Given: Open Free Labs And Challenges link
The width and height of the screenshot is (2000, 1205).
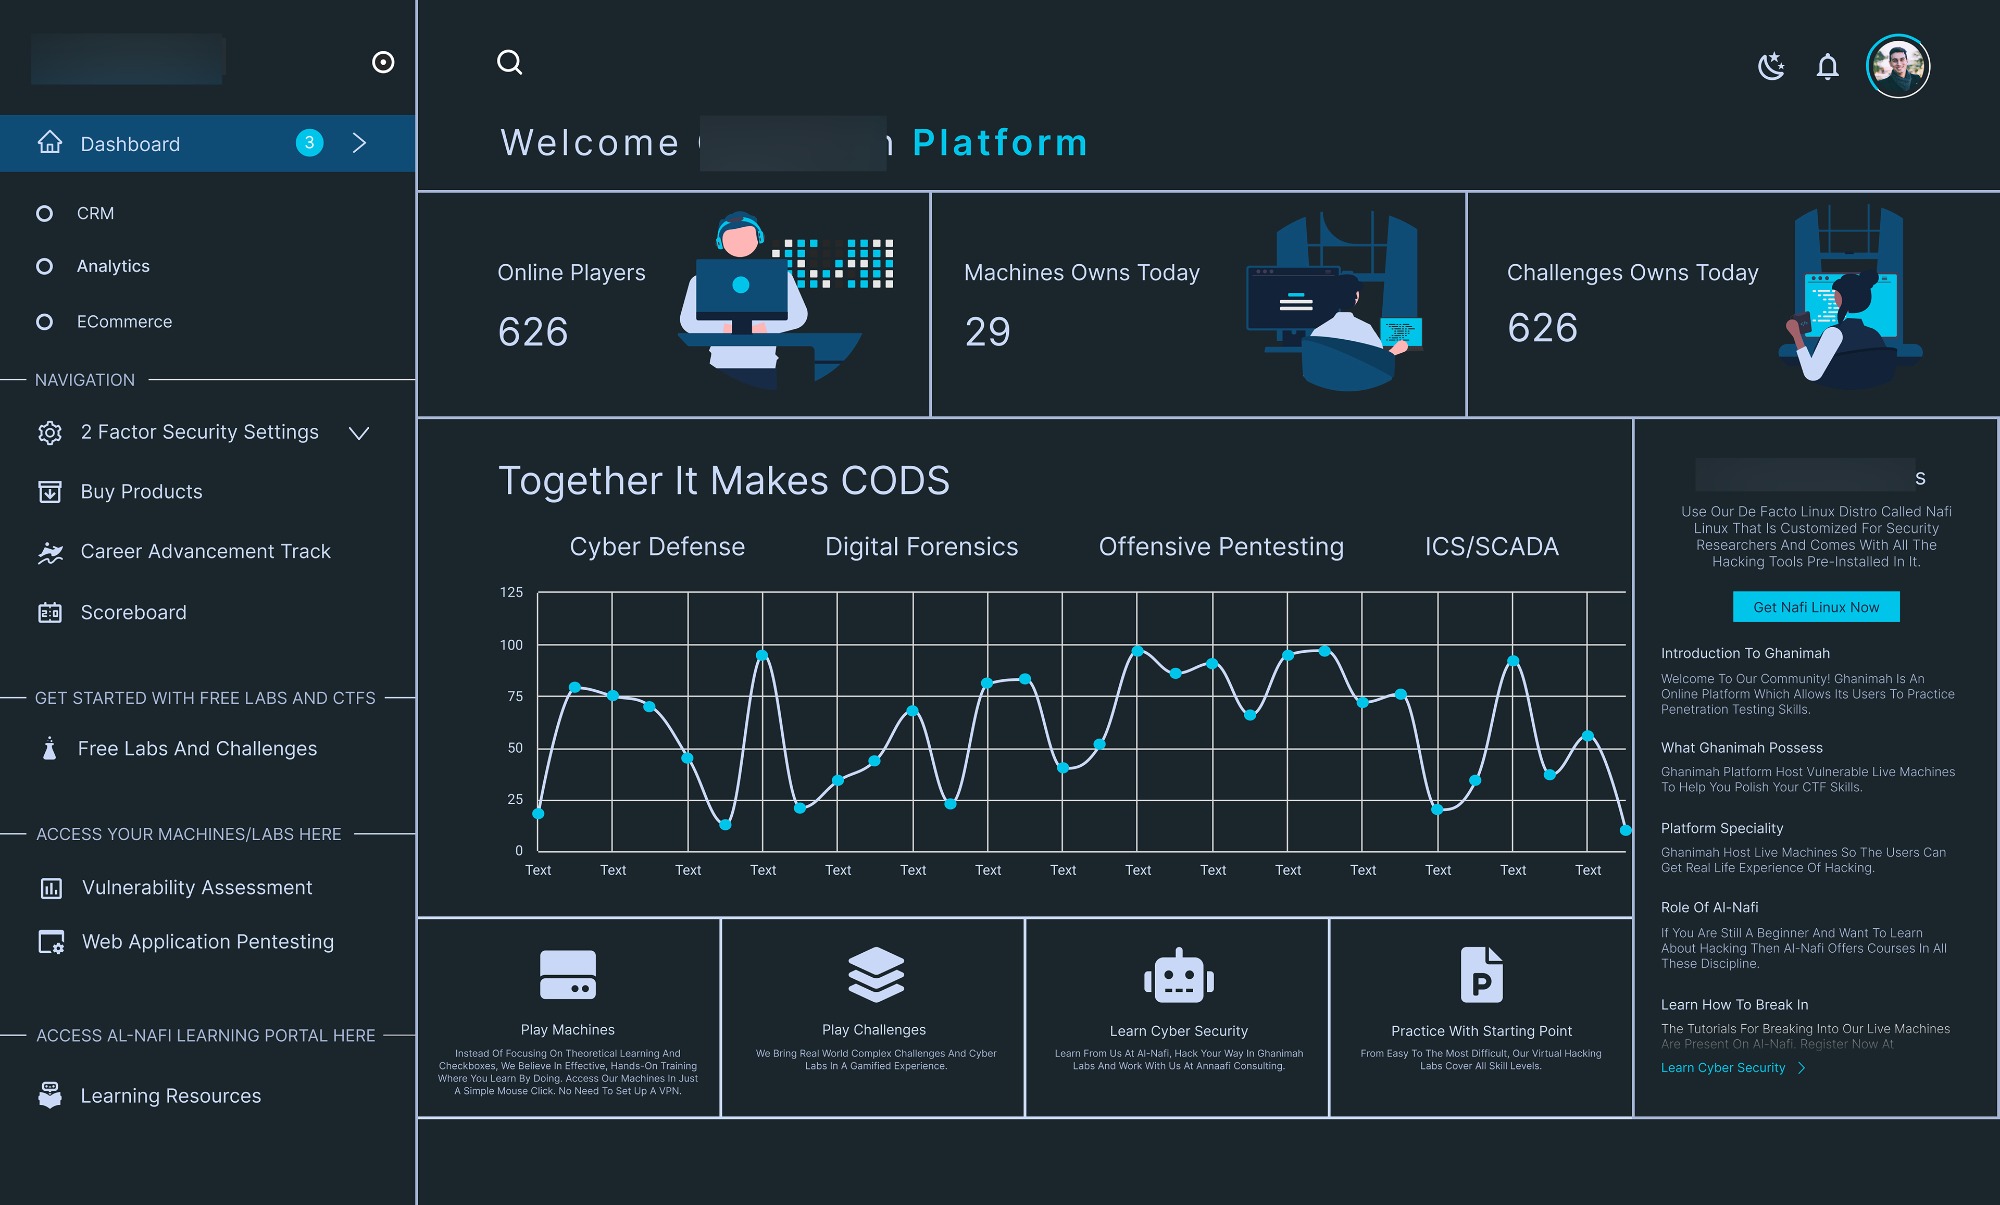Looking at the screenshot, I should pos(197,749).
